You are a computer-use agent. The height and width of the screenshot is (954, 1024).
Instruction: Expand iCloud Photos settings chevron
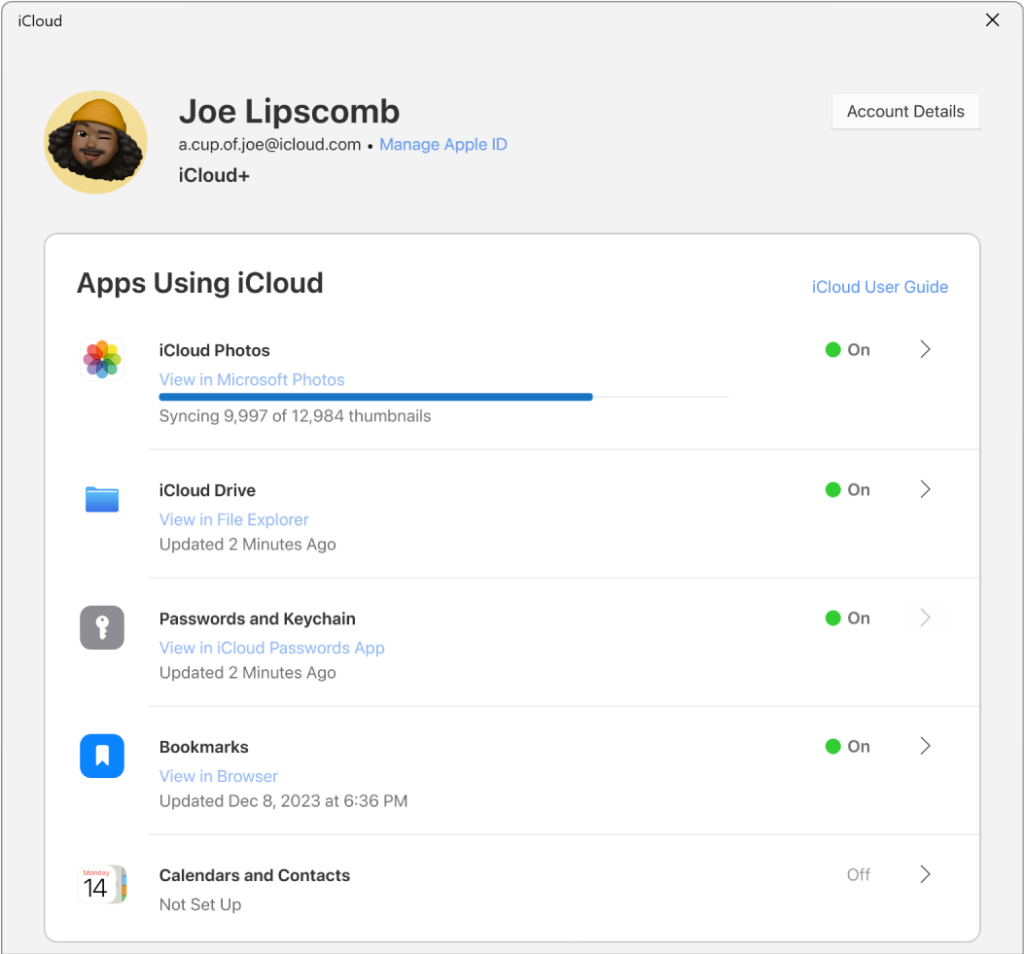[x=925, y=350]
